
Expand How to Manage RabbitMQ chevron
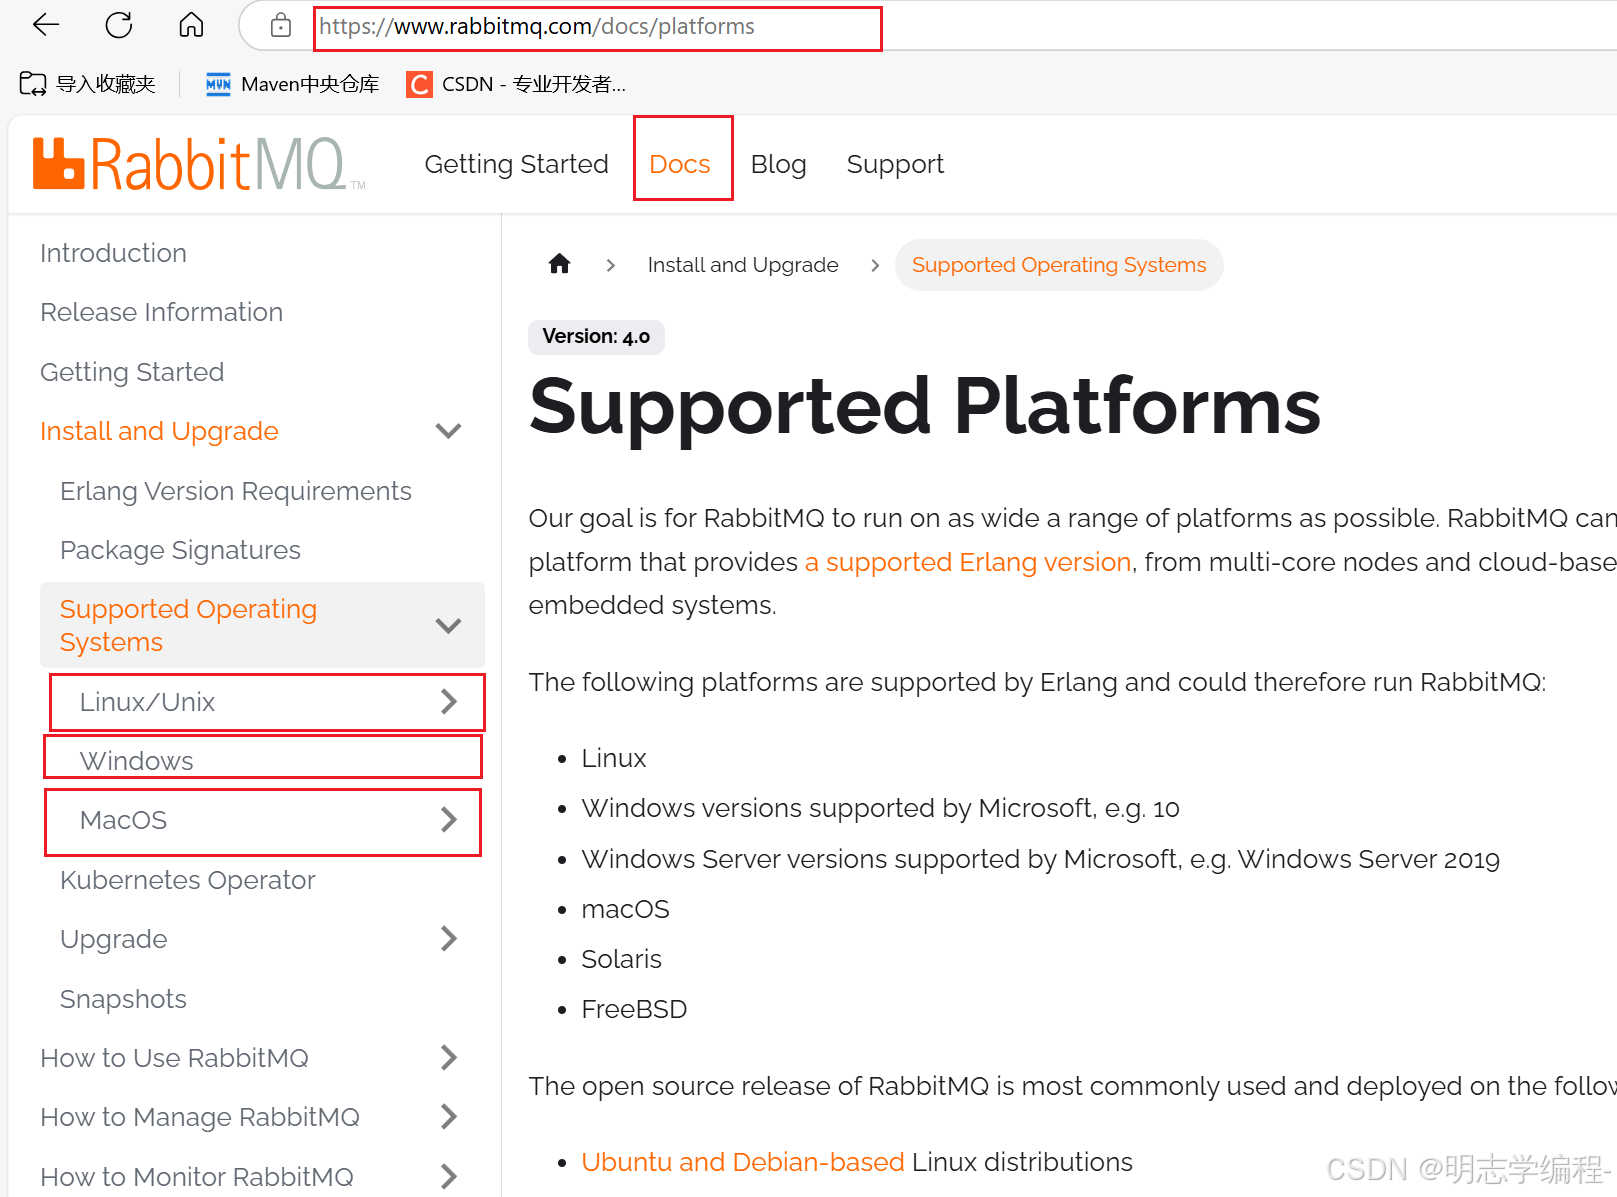(x=449, y=1117)
